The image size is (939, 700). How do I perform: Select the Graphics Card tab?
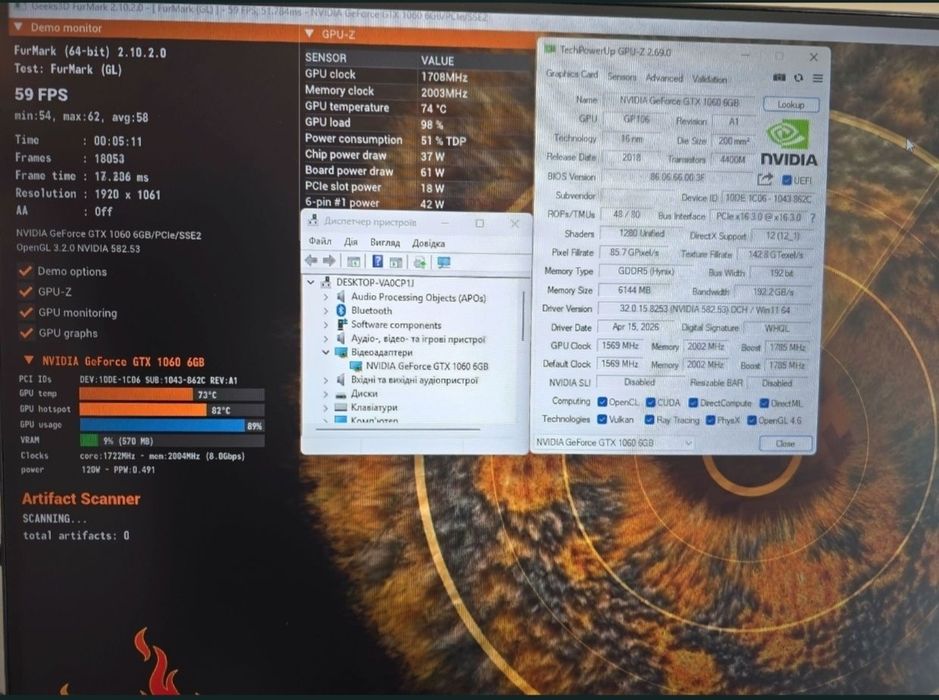tap(571, 74)
